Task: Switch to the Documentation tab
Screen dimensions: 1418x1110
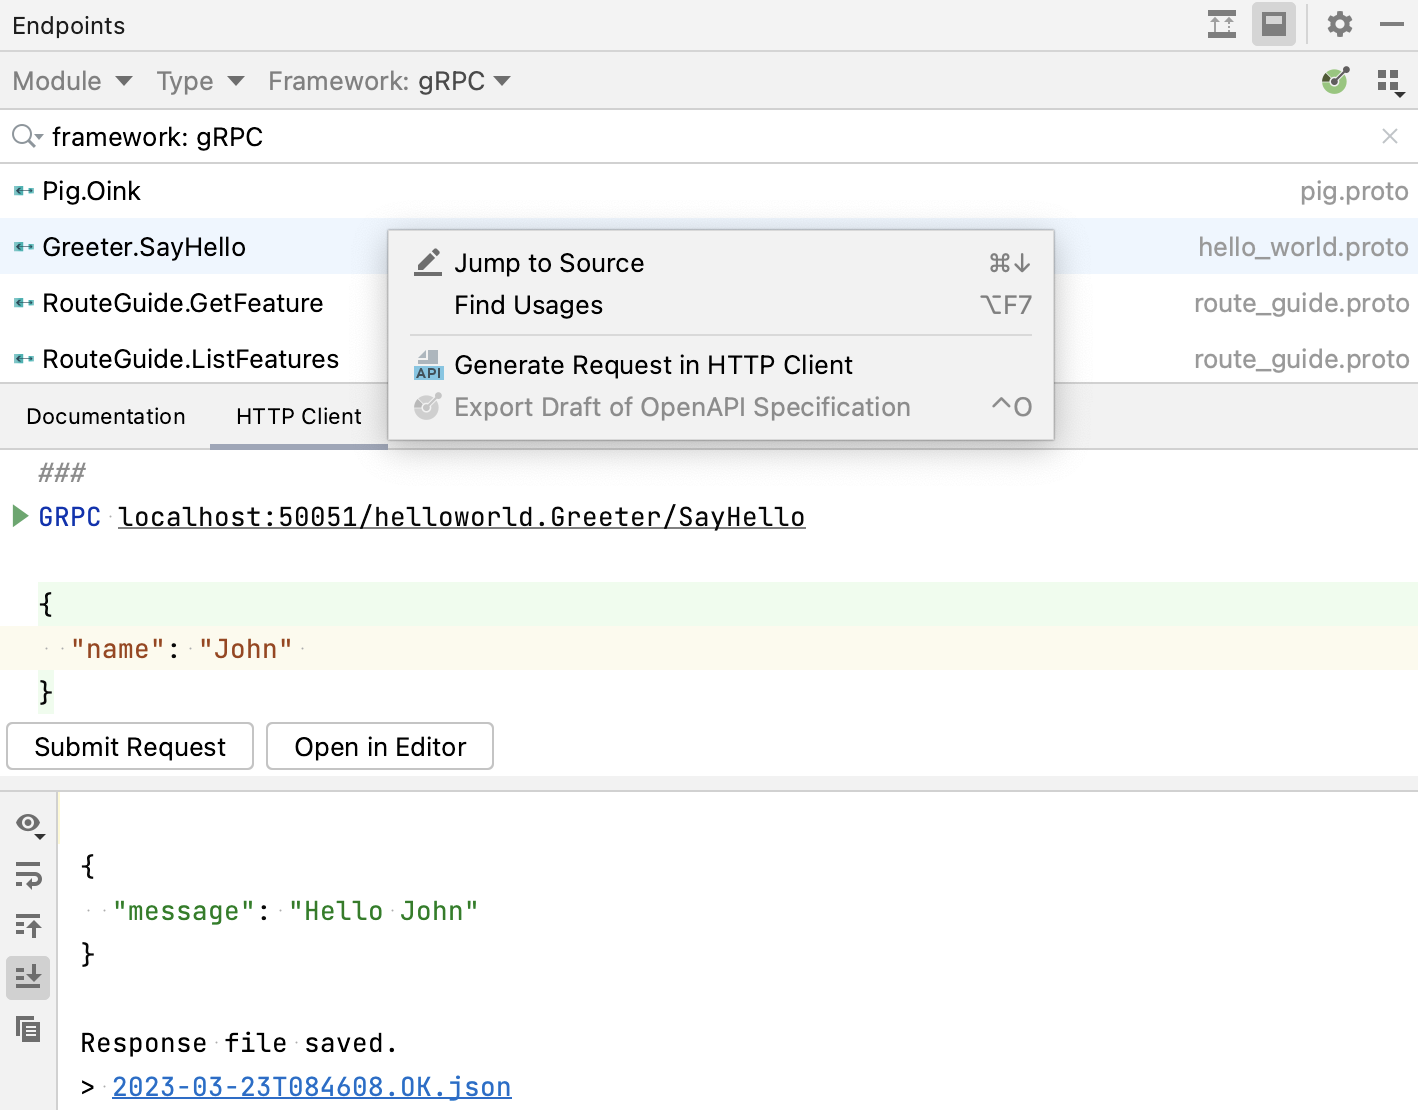Action: coord(105,416)
